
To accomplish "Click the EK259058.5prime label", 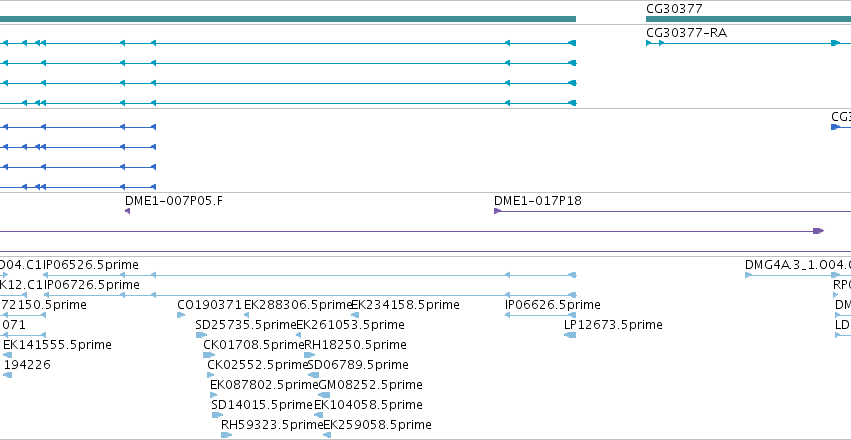I will [377, 425].
